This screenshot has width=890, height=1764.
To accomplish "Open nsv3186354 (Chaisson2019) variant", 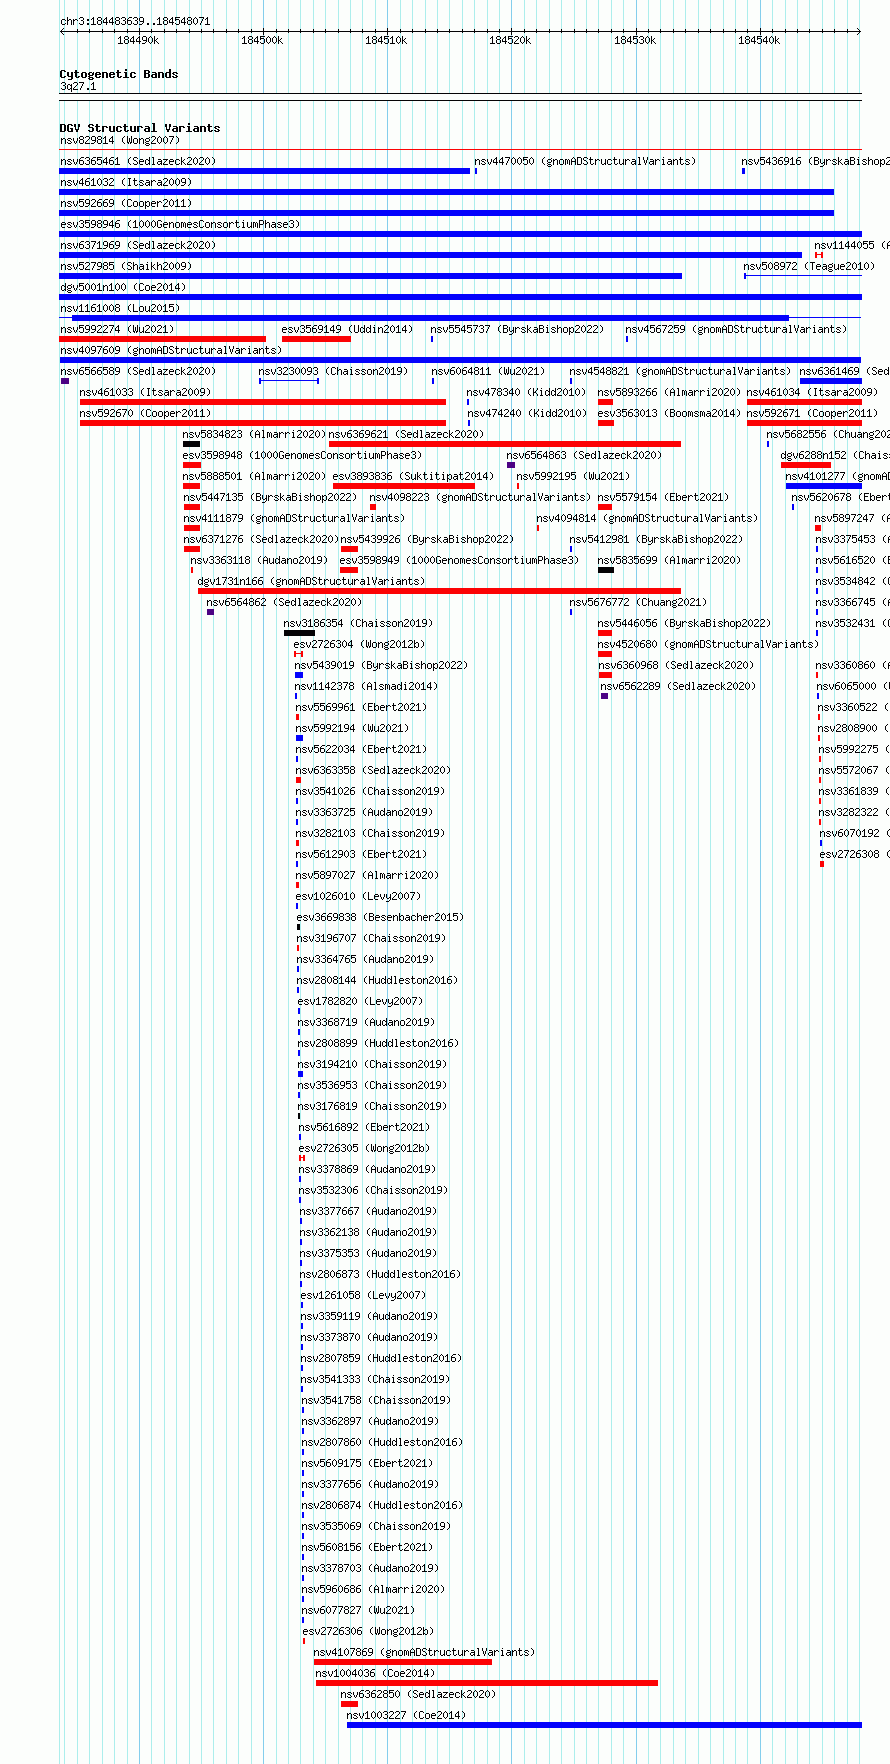I will click(x=359, y=623).
